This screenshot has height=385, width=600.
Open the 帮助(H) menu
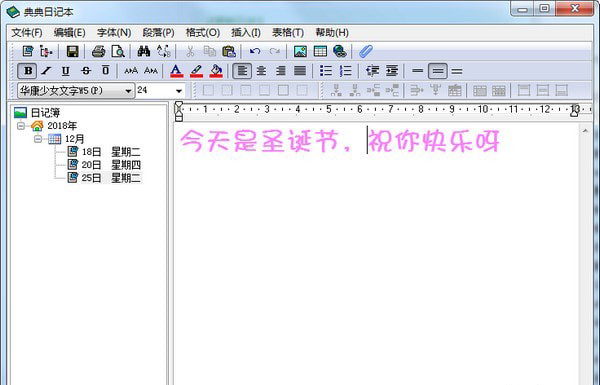(332, 33)
